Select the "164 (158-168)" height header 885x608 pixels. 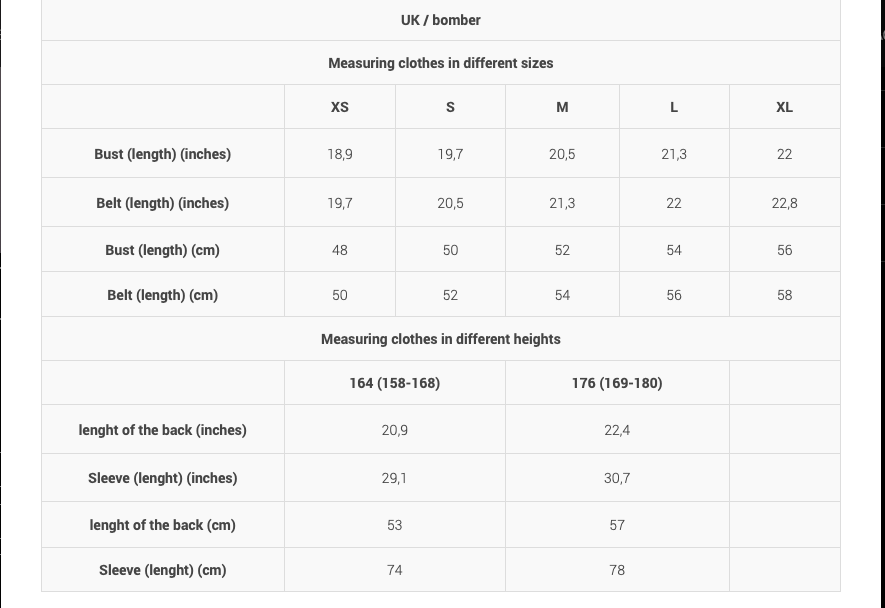[x=394, y=383]
